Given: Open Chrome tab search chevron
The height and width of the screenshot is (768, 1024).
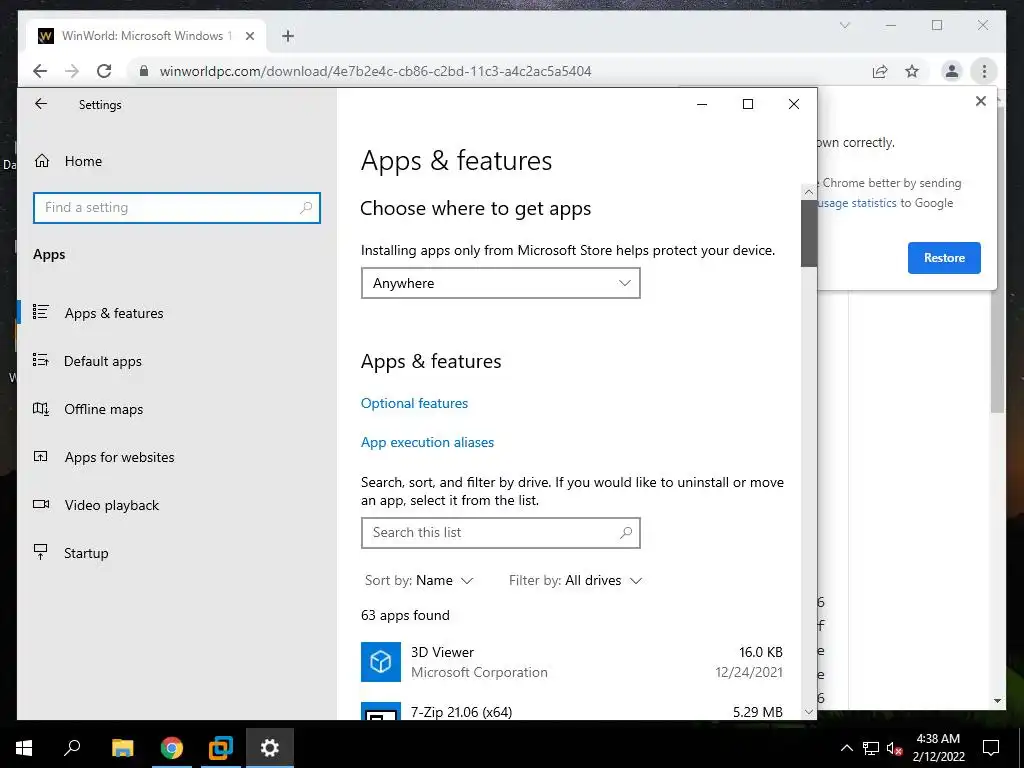Looking at the screenshot, I should (844, 25).
